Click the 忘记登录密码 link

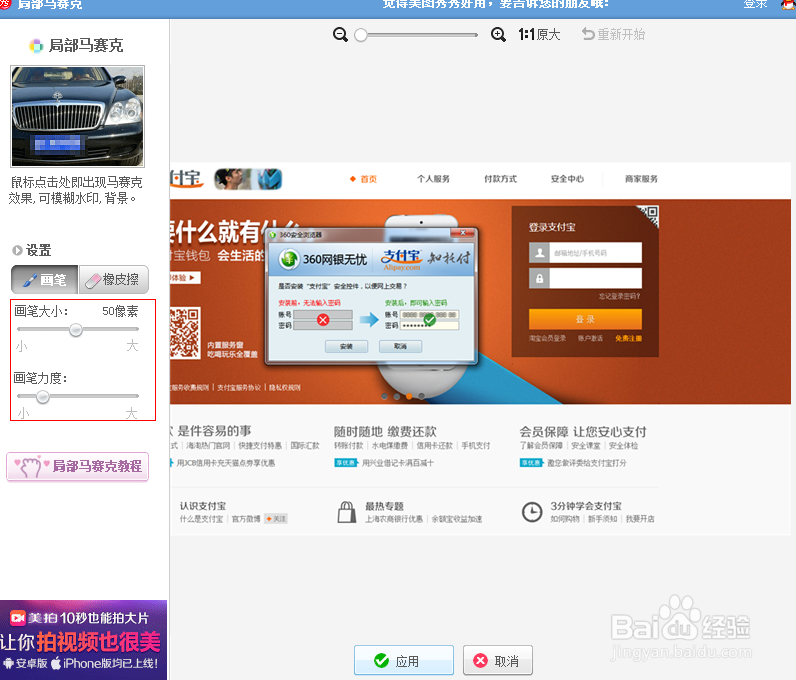click(619, 296)
